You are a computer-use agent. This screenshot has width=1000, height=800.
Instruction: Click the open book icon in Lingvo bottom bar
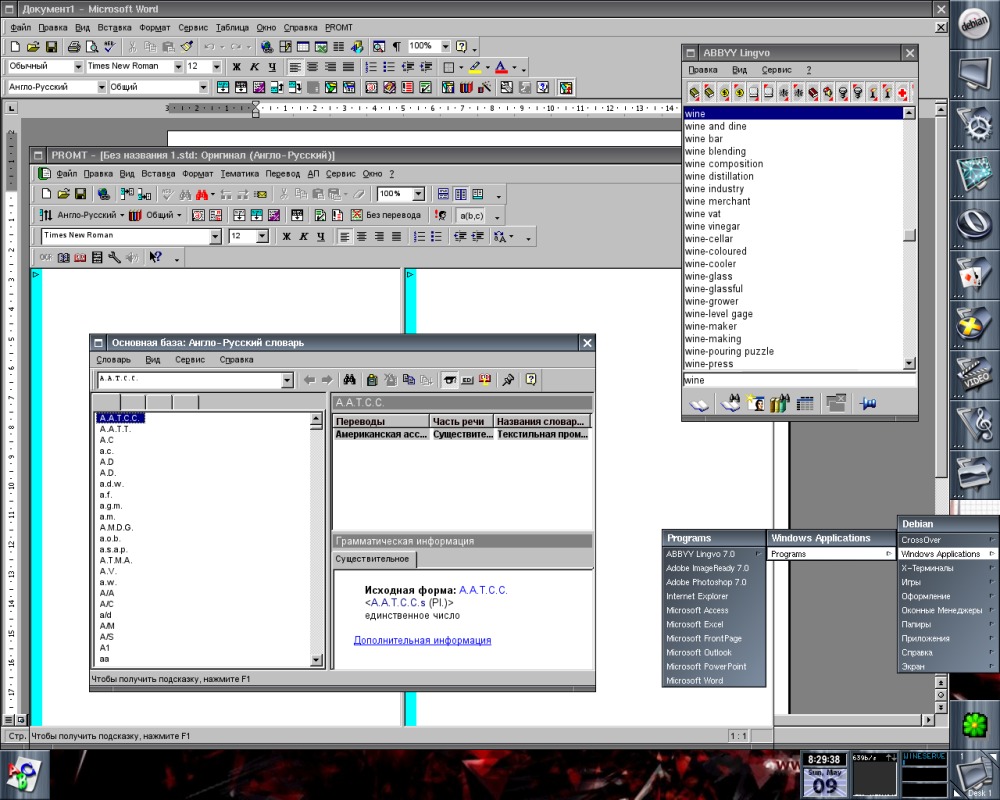click(x=699, y=403)
